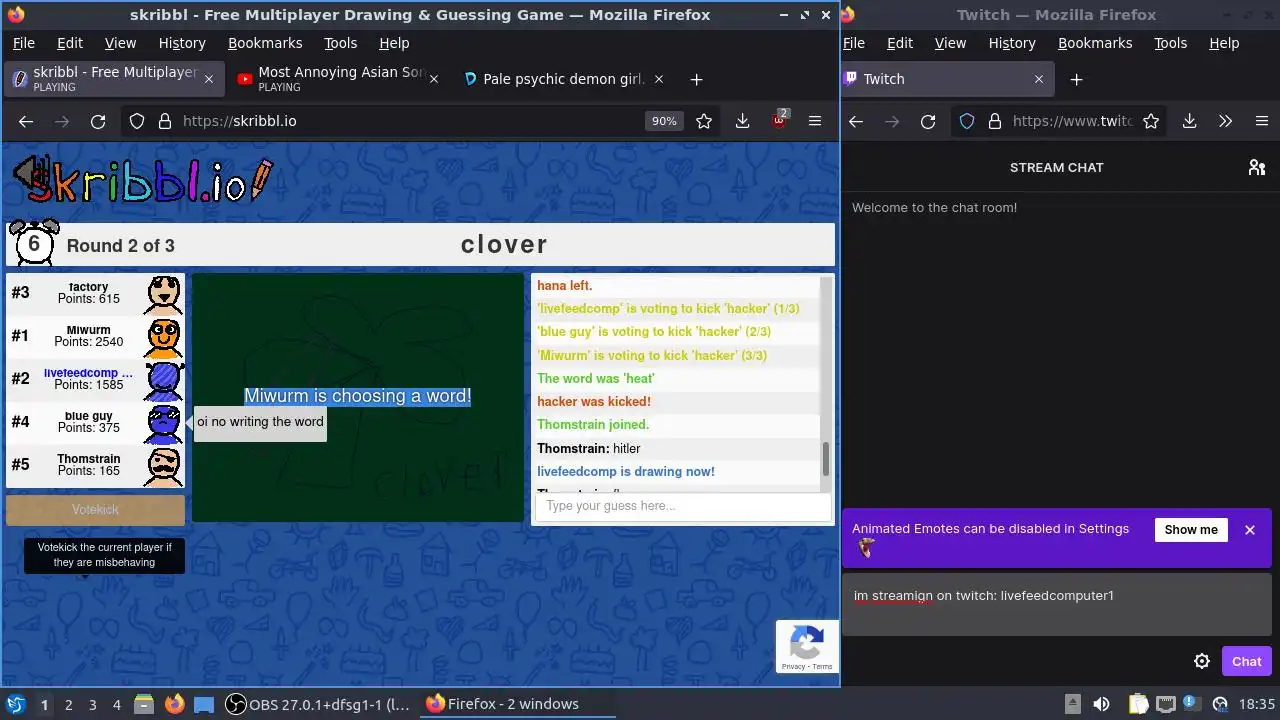Select Miwurm's orange avatar
Image resolution: width=1280 pixels, height=720 pixels.
pos(164,338)
